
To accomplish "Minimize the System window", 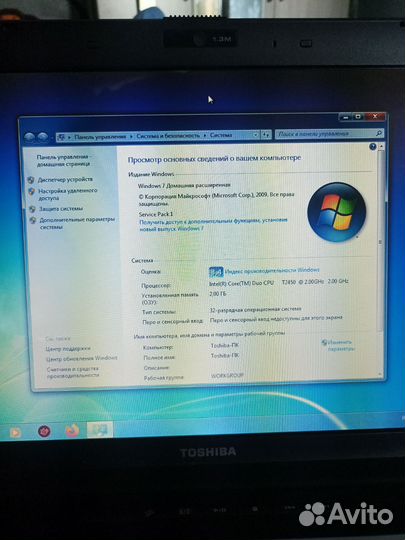I will (345, 117).
